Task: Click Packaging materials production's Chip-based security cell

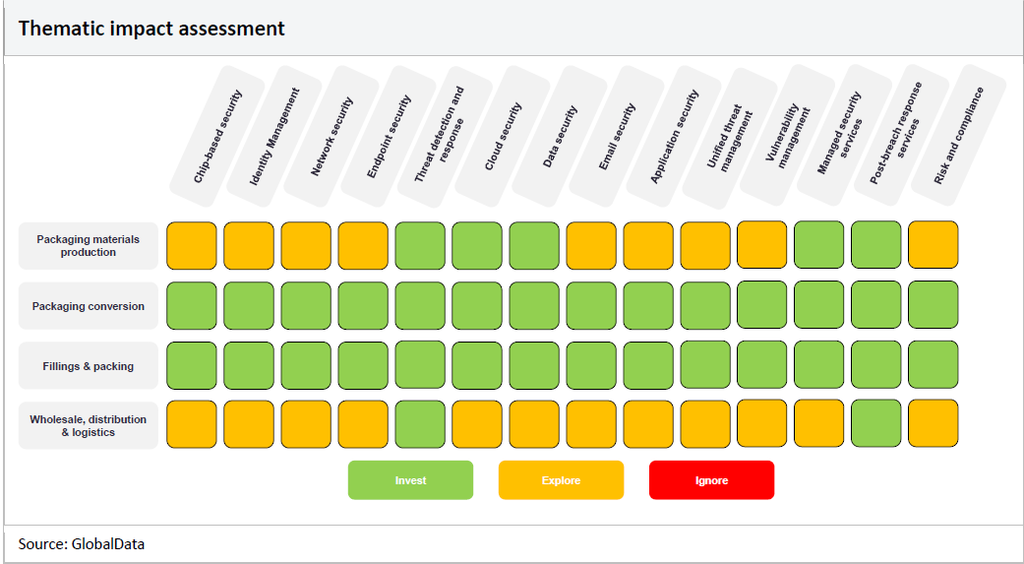Action: [x=191, y=246]
